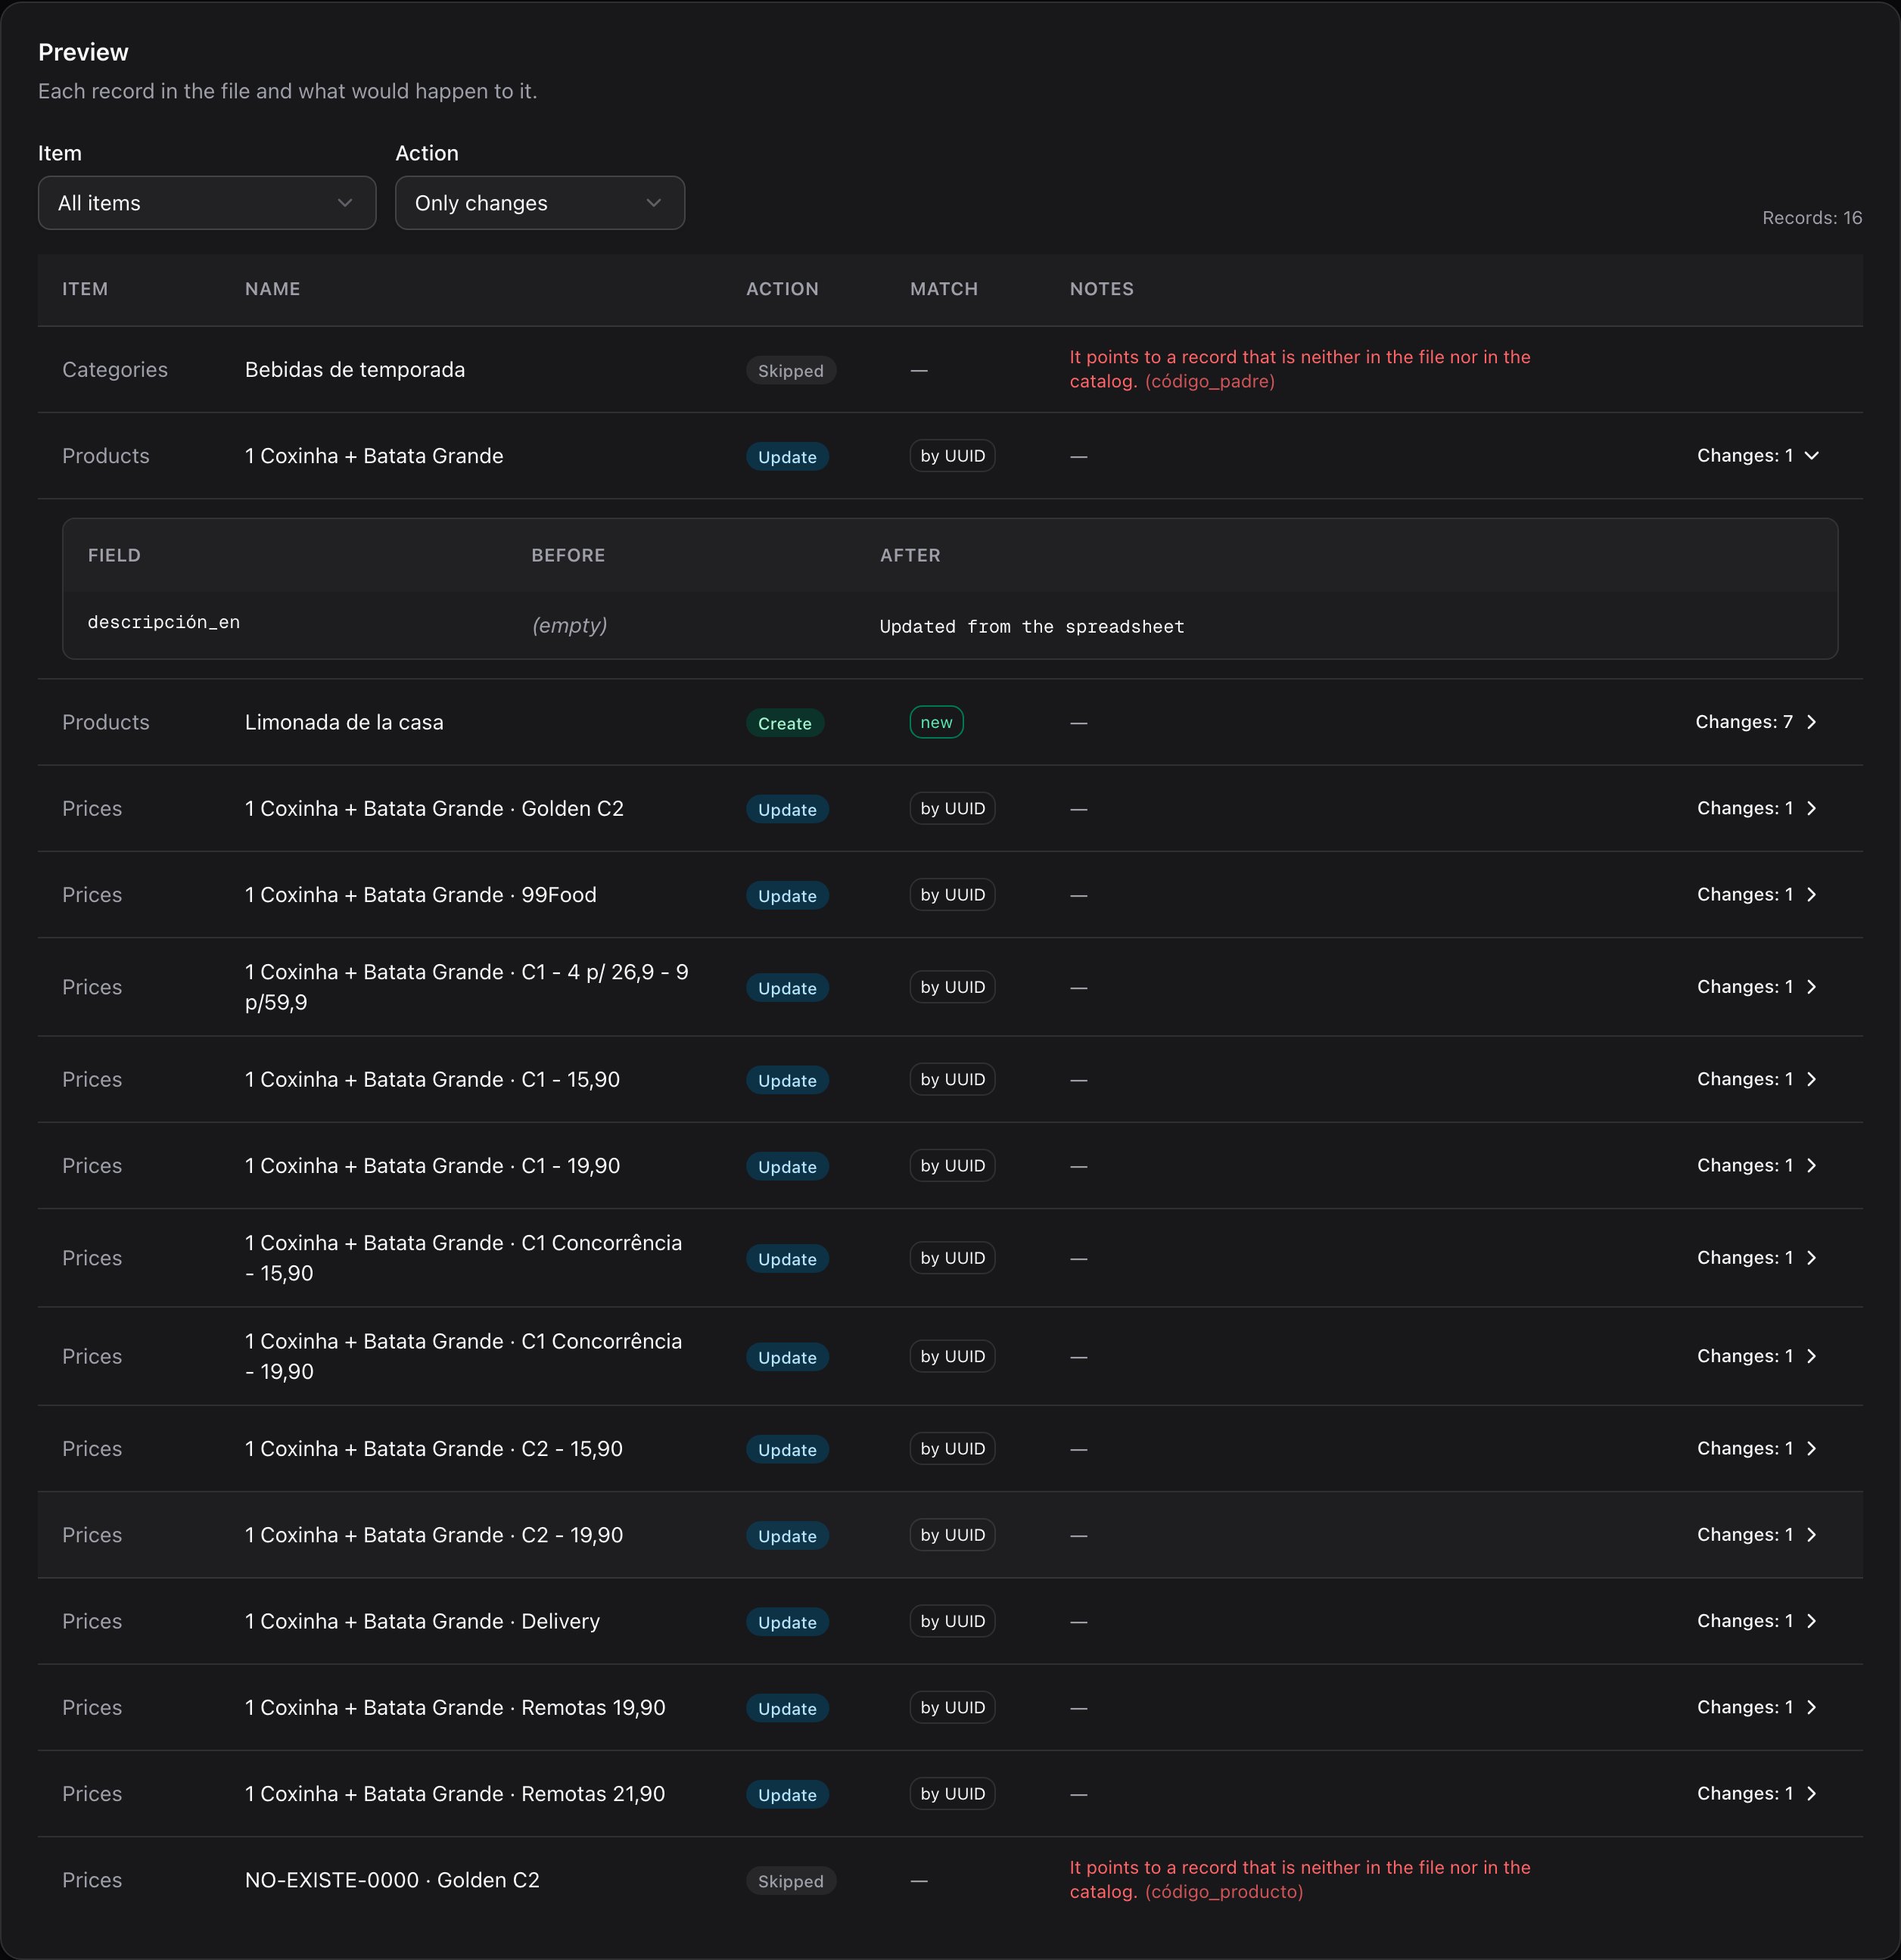
Task: Click the Create badge on Limonada de la casa
Action: tap(785, 723)
